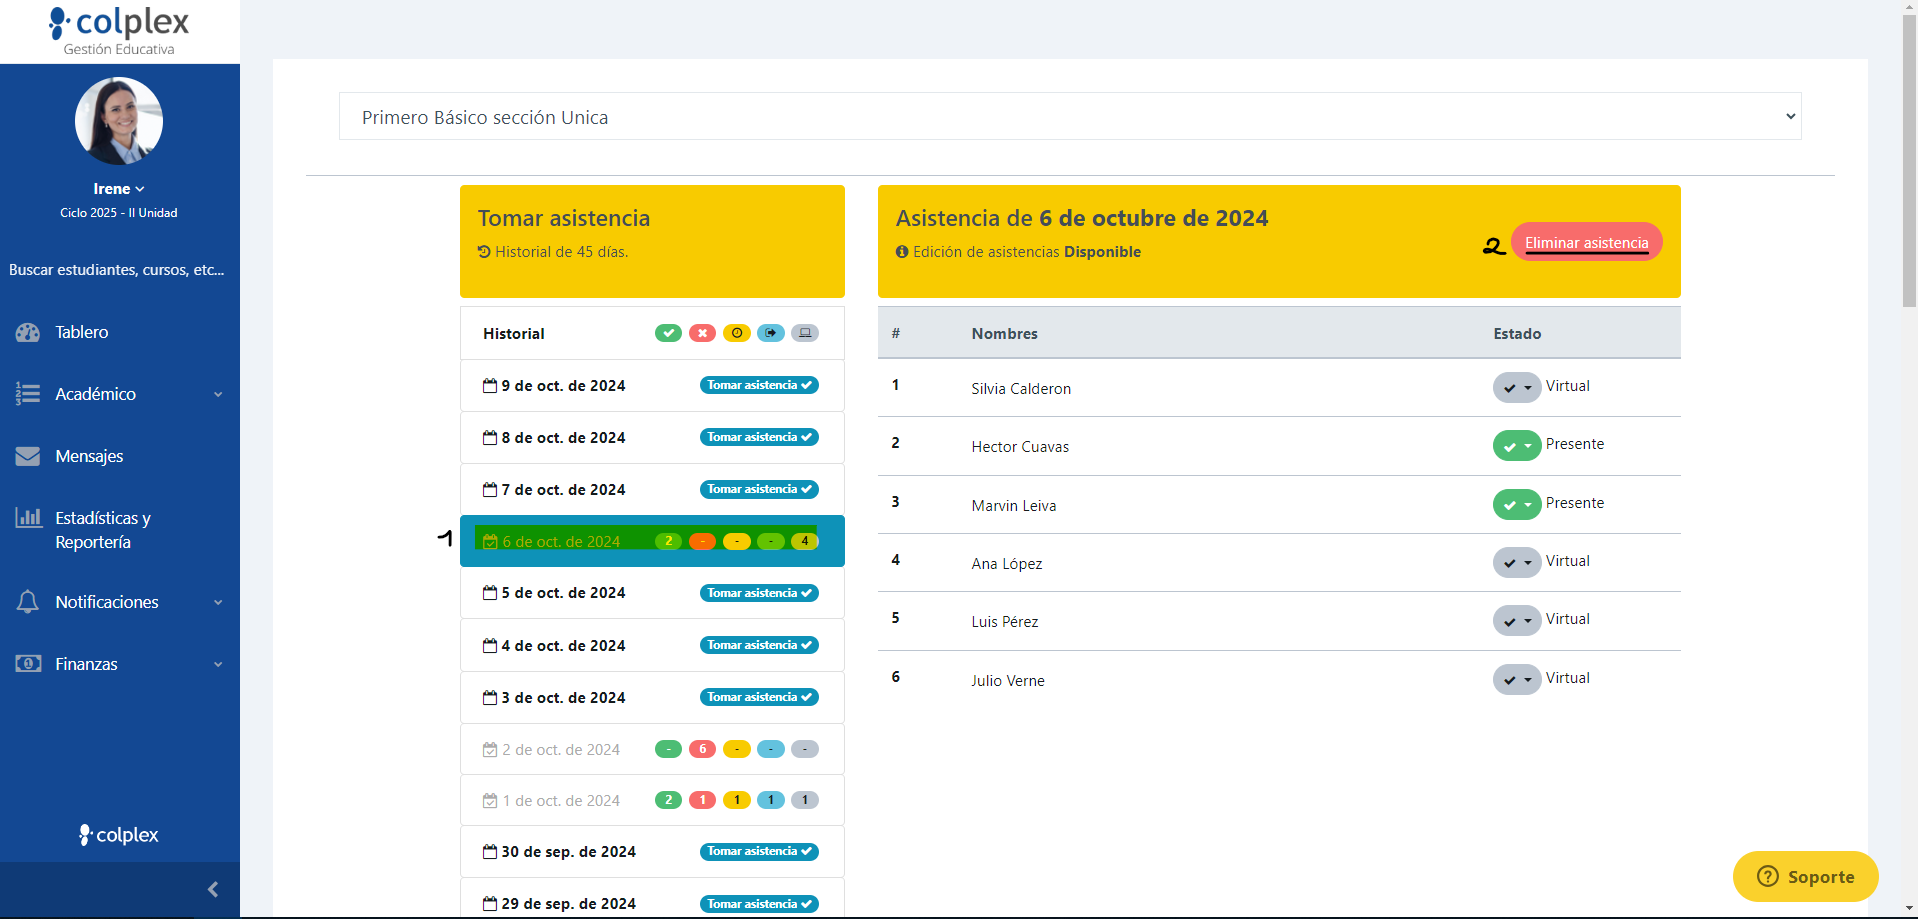The width and height of the screenshot is (1918, 919).
Task: Take attendance for 9 de oct.
Action: pyautogui.click(x=759, y=385)
